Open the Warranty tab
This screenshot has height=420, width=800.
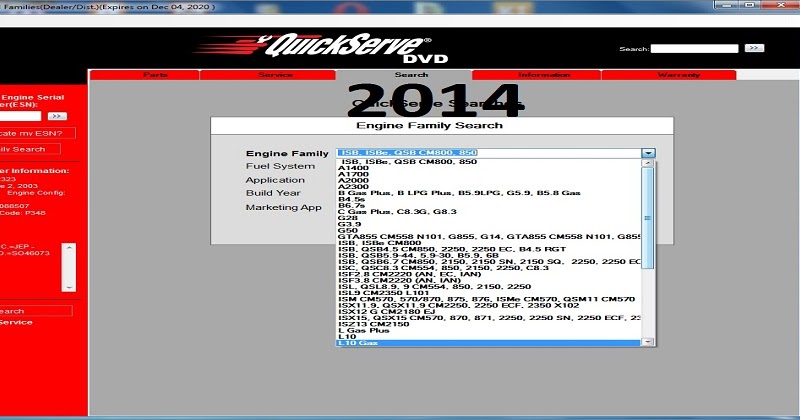point(669,75)
